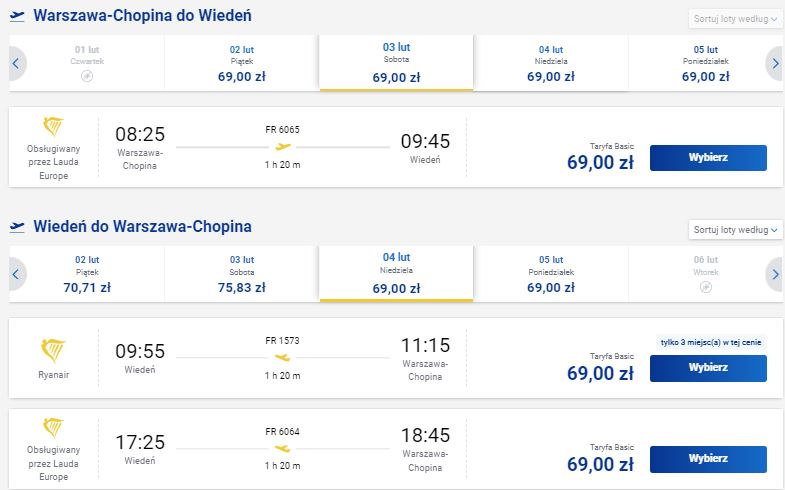Choose the 17:25 flight FR 6064 with Wybierz
This screenshot has height=490, width=785.
pyautogui.click(x=708, y=459)
